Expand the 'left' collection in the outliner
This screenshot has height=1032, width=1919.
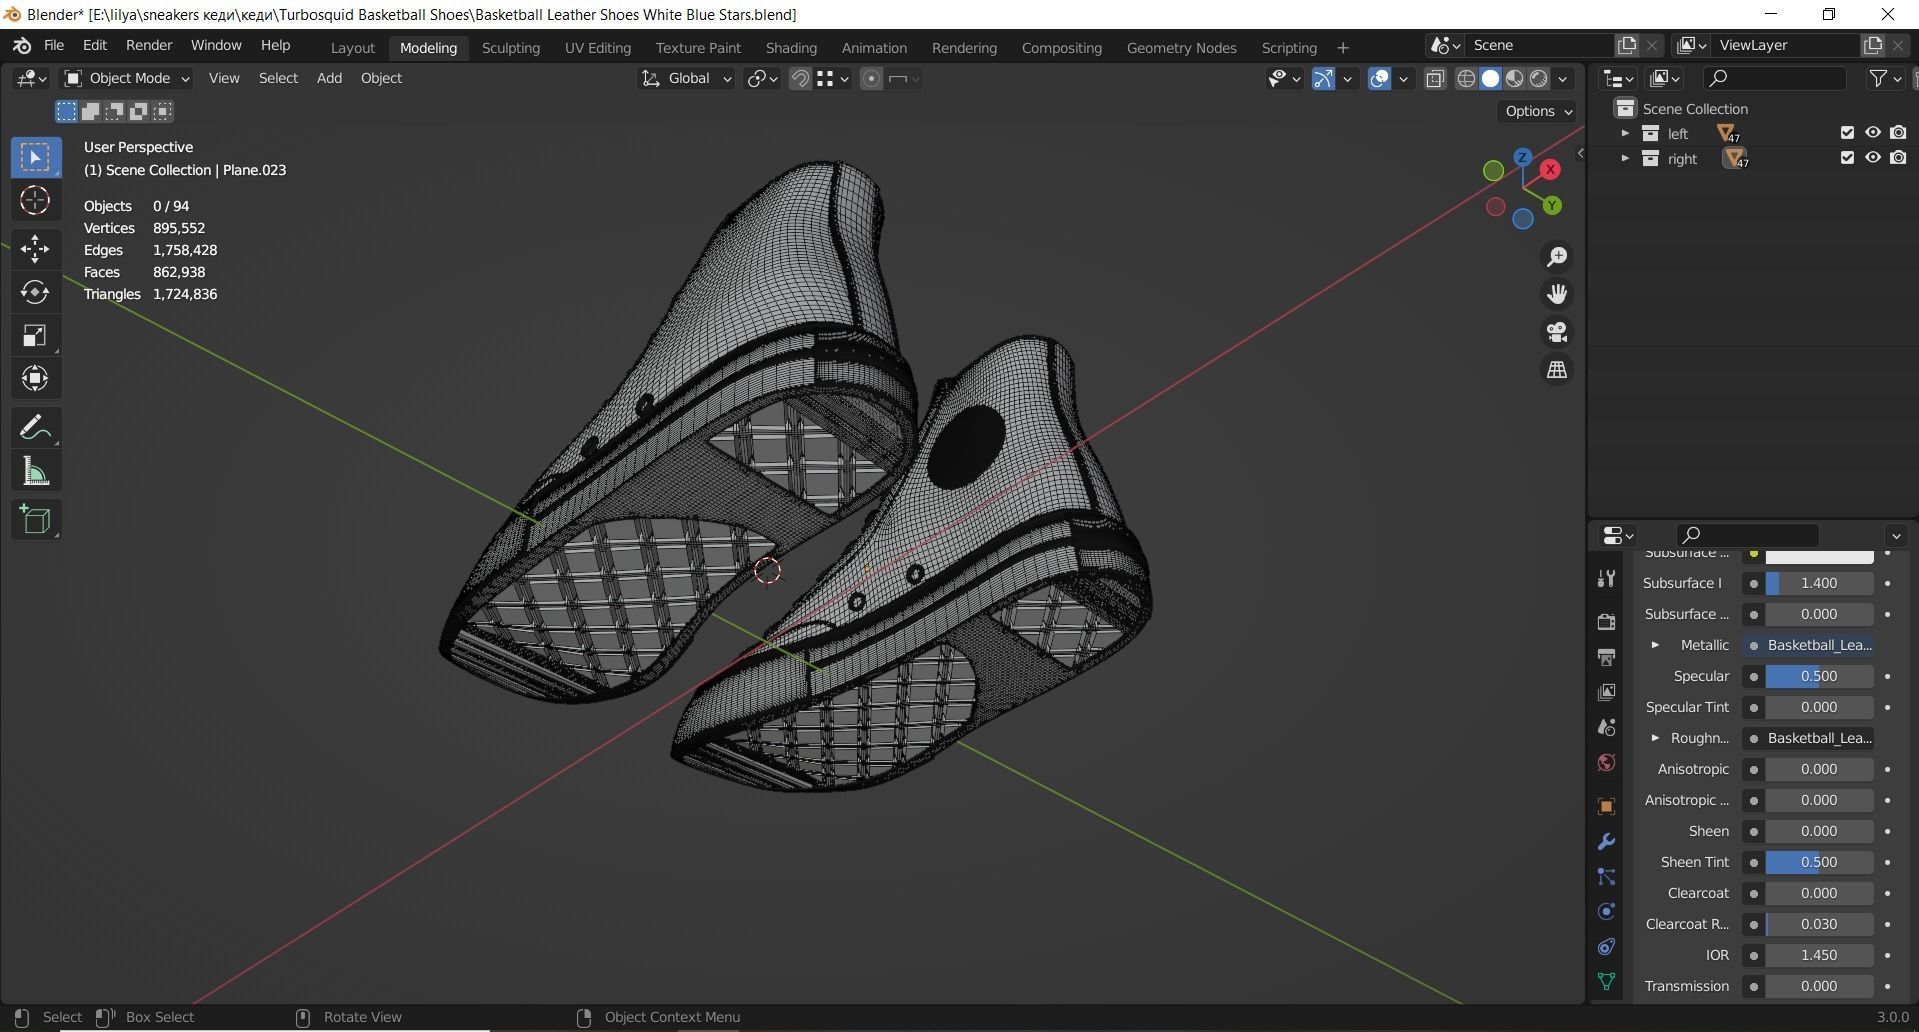[1625, 133]
